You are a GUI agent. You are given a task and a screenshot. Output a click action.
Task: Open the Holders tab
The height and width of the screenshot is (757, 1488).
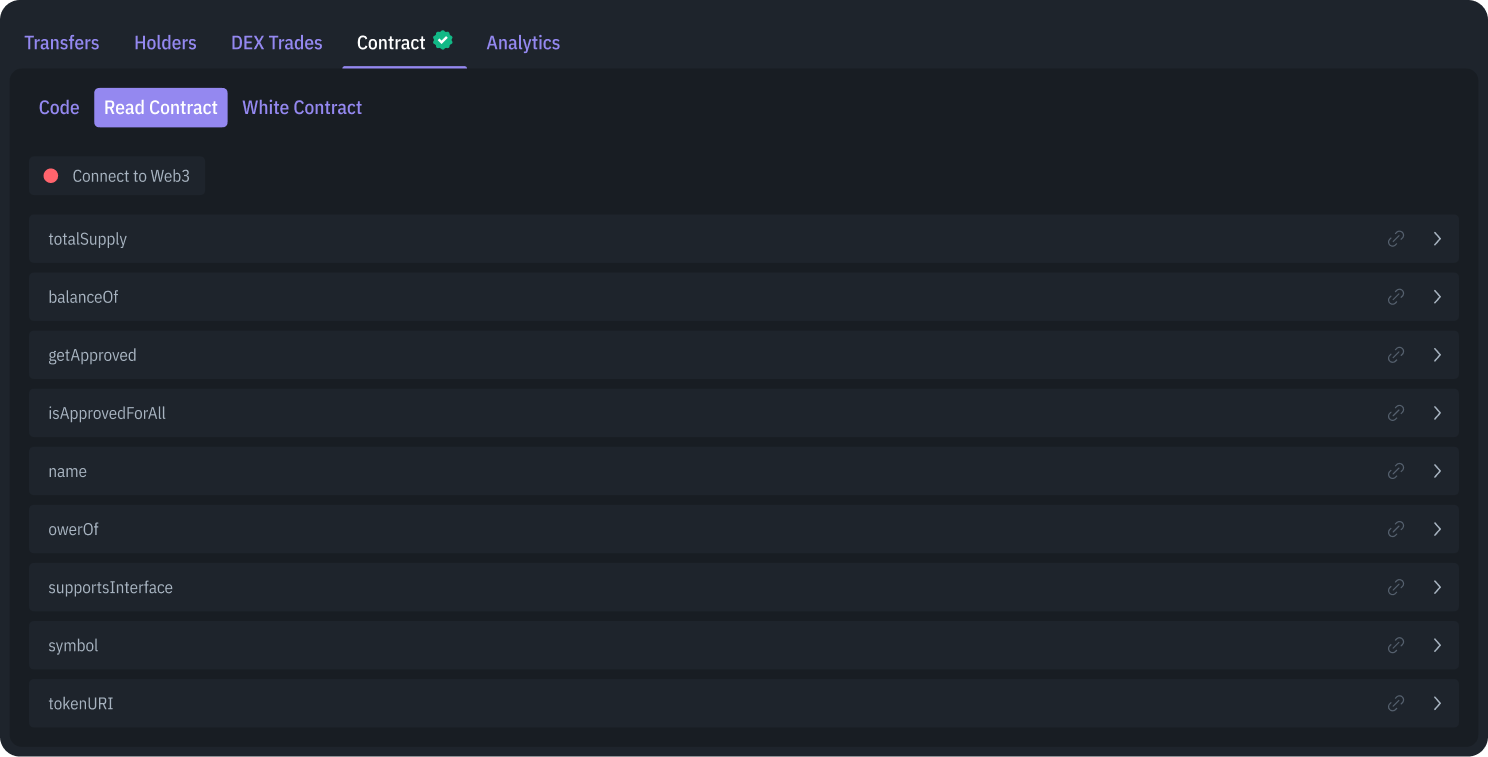point(165,43)
